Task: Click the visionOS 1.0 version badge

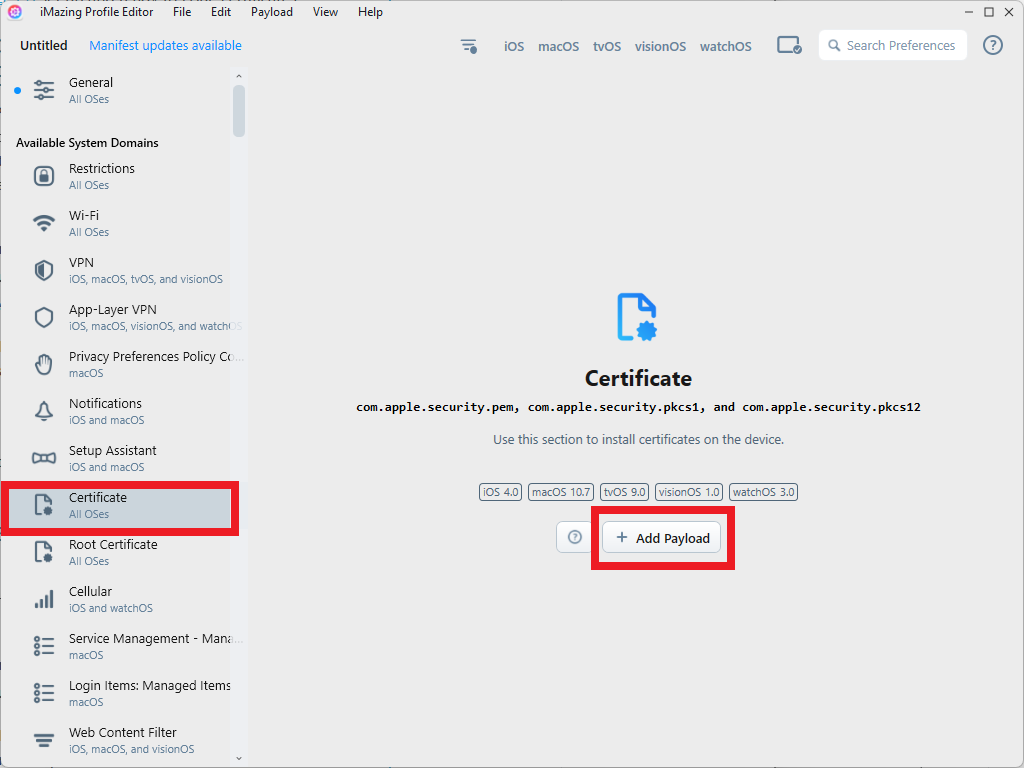Action: pos(689,492)
